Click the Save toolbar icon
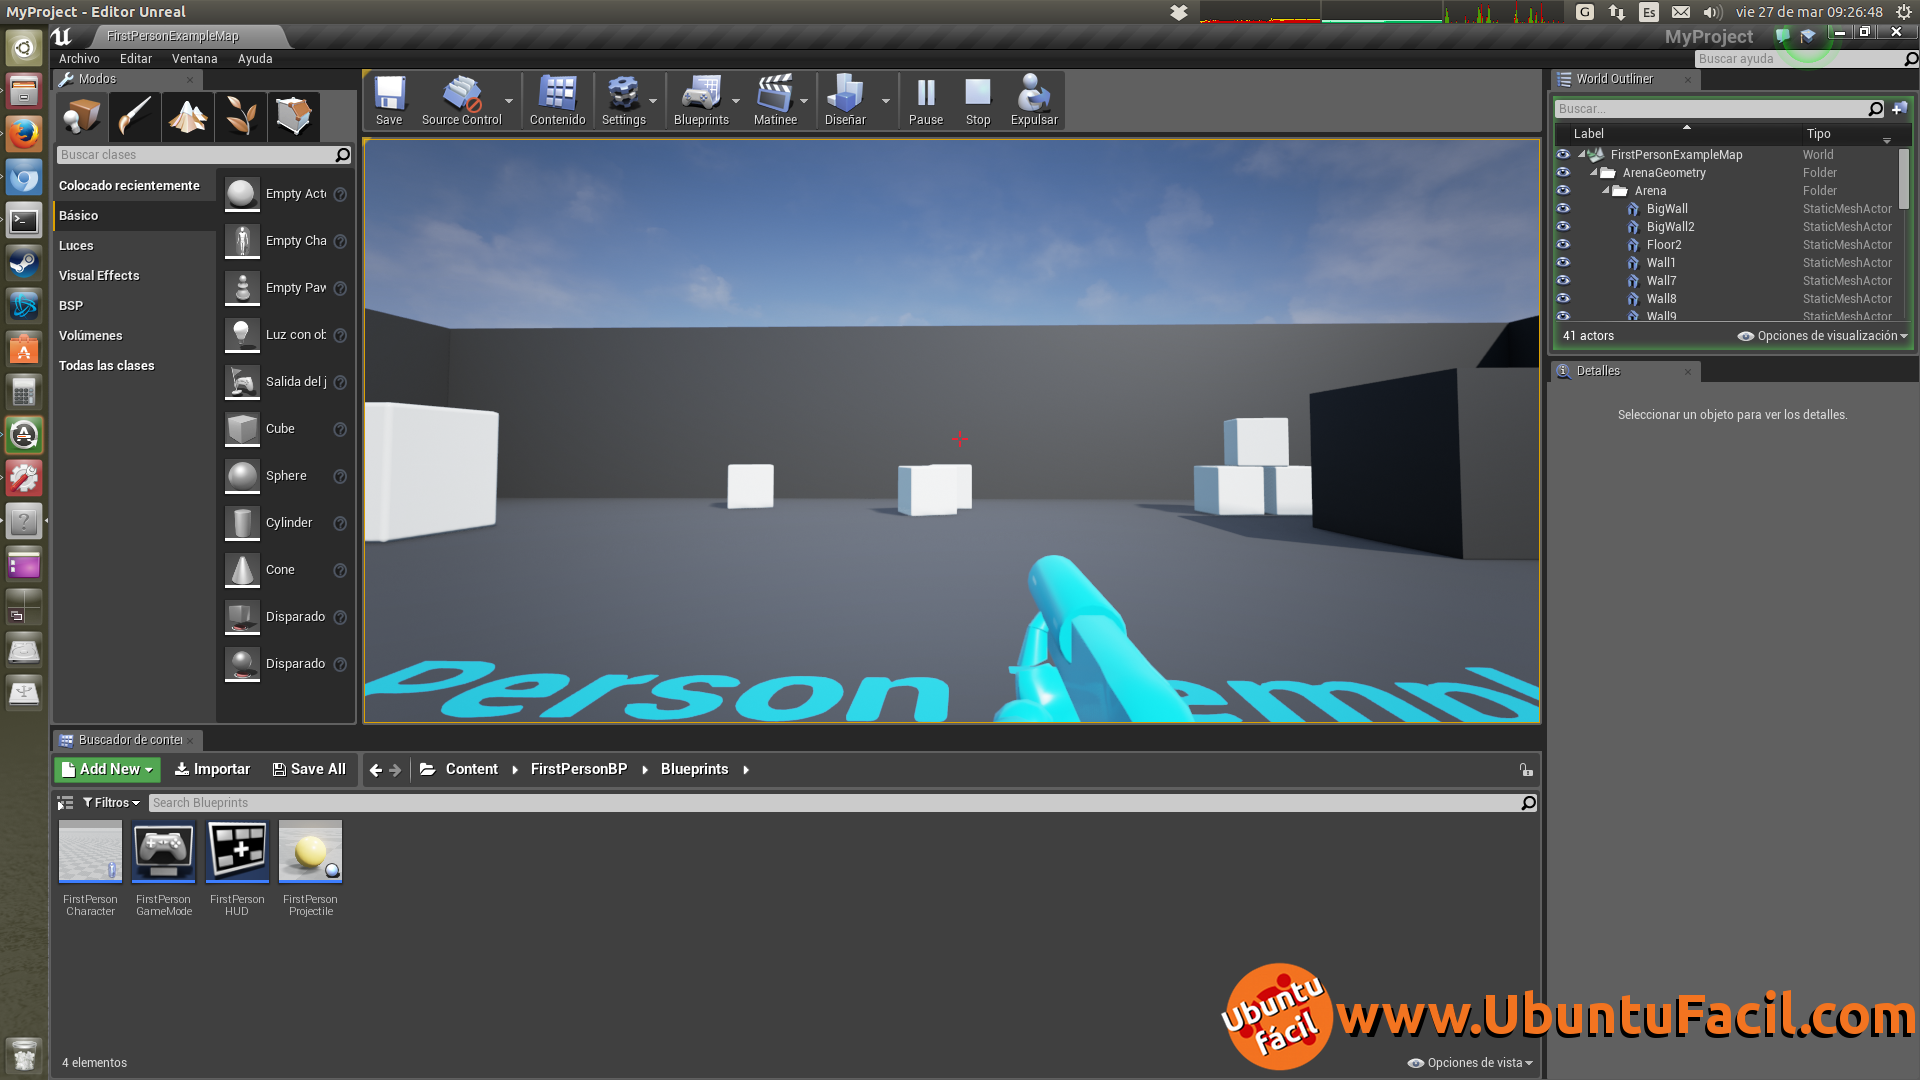Image resolution: width=1920 pixels, height=1080 pixels. pos(388,99)
